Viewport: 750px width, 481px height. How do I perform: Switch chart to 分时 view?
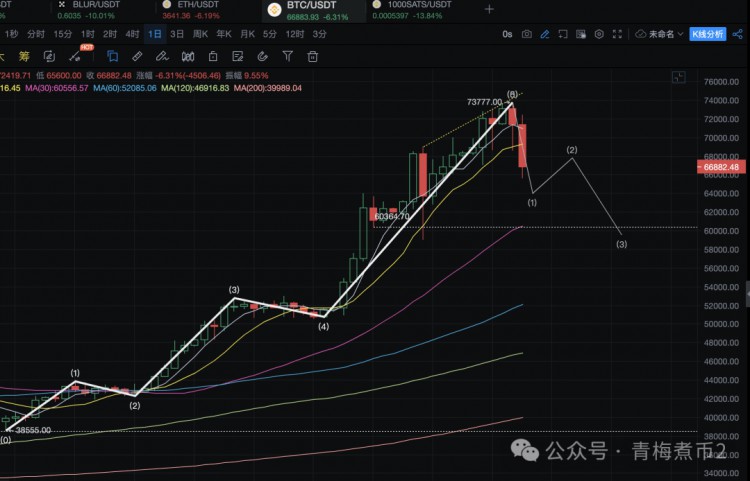pos(36,34)
